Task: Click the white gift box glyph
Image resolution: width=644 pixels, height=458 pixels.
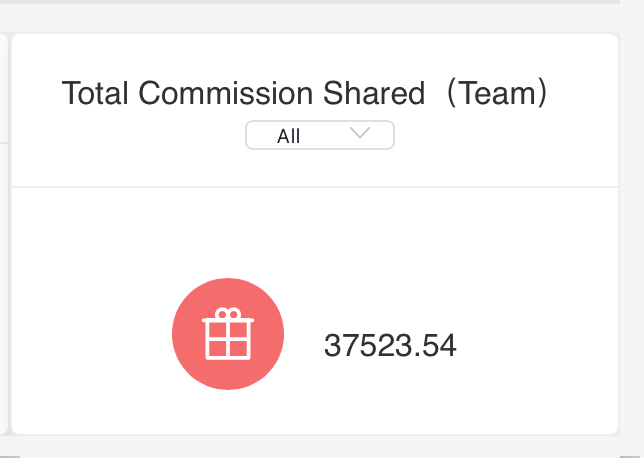Action: (x=228, y=334)
